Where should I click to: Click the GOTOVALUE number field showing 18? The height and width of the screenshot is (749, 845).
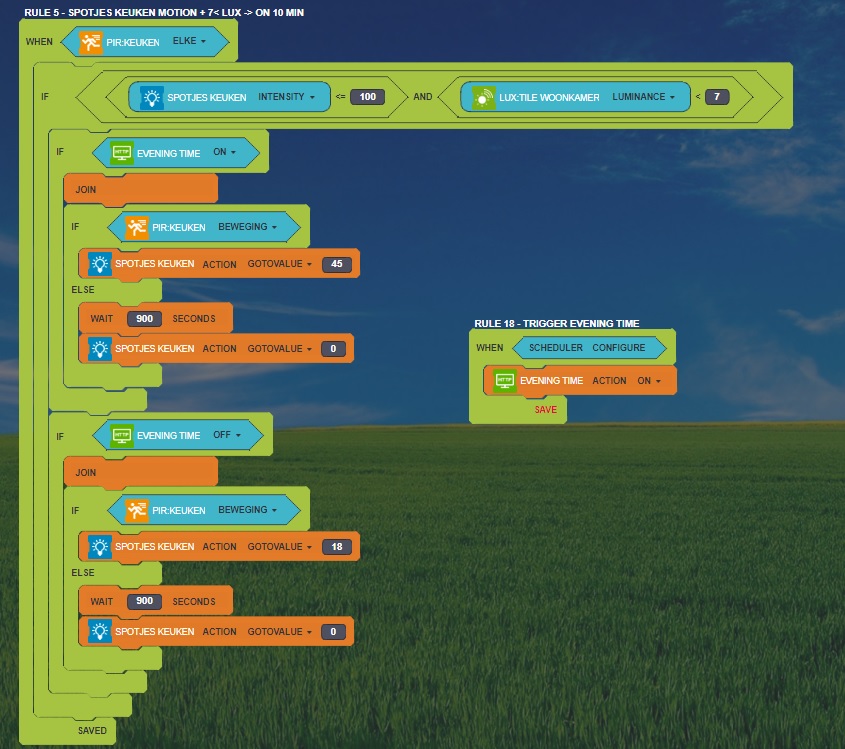[338, 547]
